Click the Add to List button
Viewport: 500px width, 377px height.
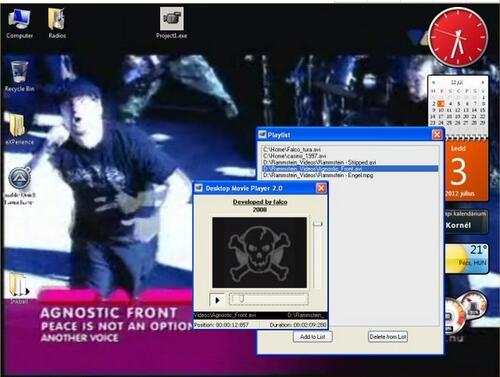point(313,337)
